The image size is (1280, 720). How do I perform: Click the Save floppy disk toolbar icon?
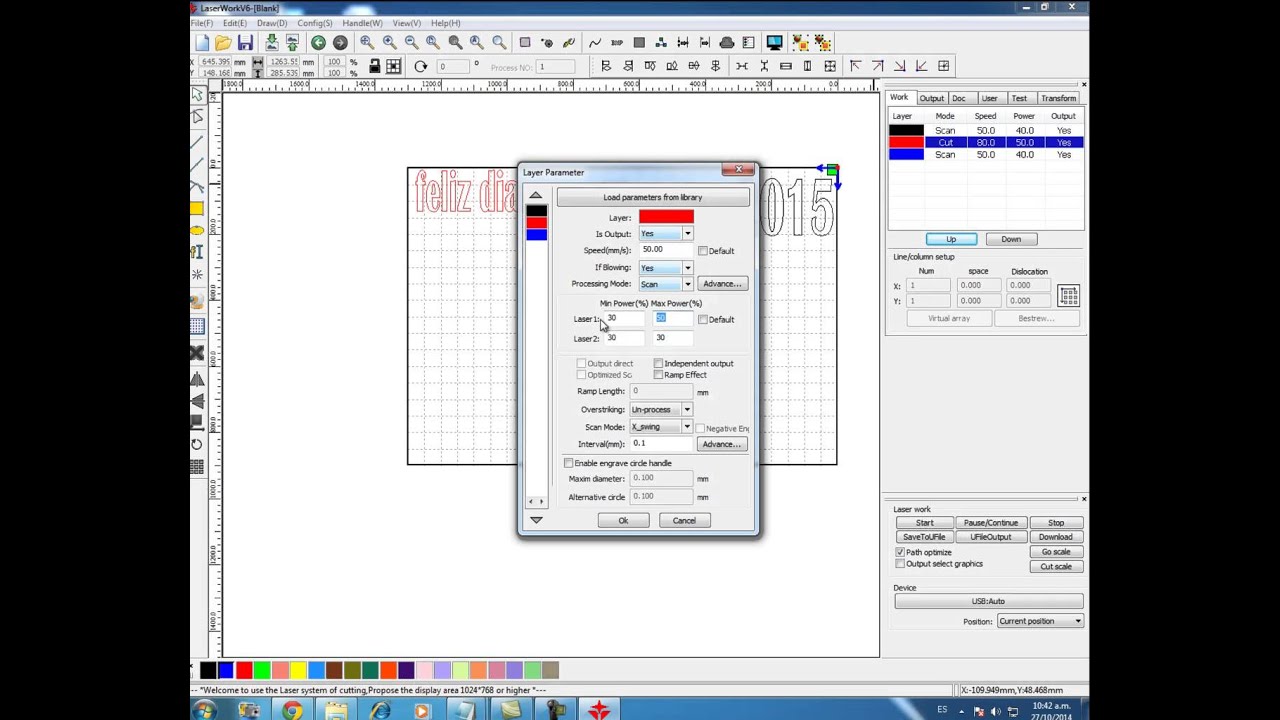pyautogui.click(x=245, y=43)
